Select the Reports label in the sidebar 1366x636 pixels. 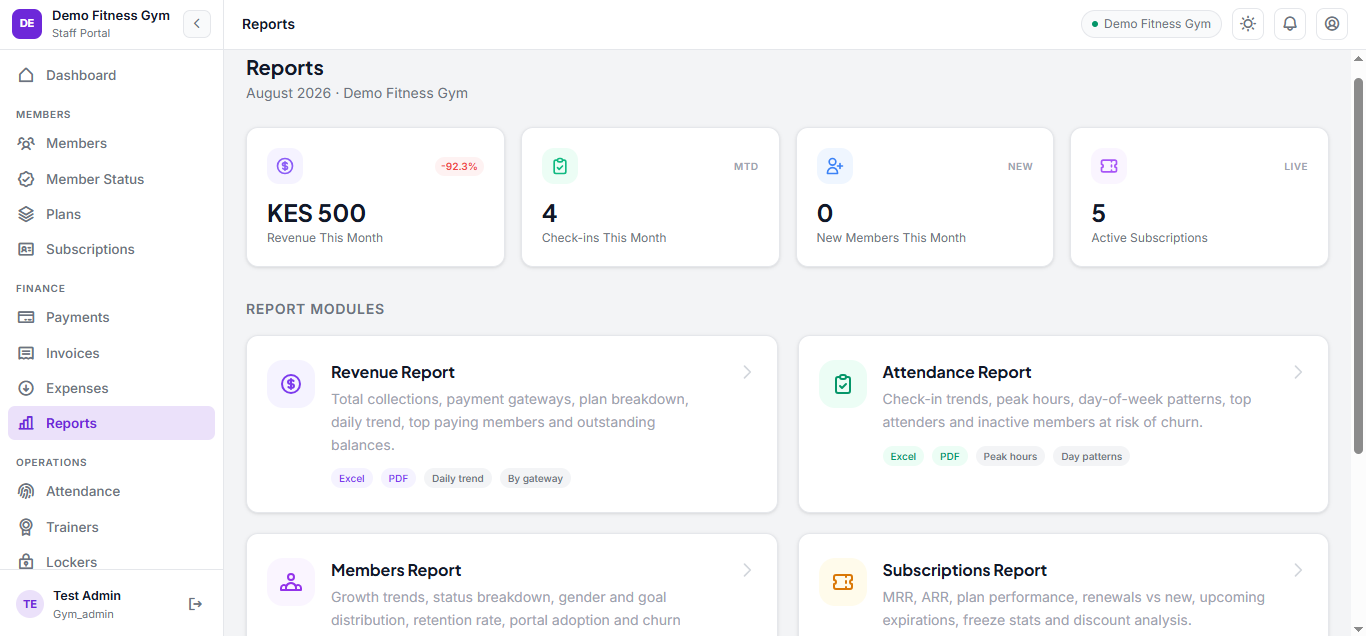click(x=71, y=423)
